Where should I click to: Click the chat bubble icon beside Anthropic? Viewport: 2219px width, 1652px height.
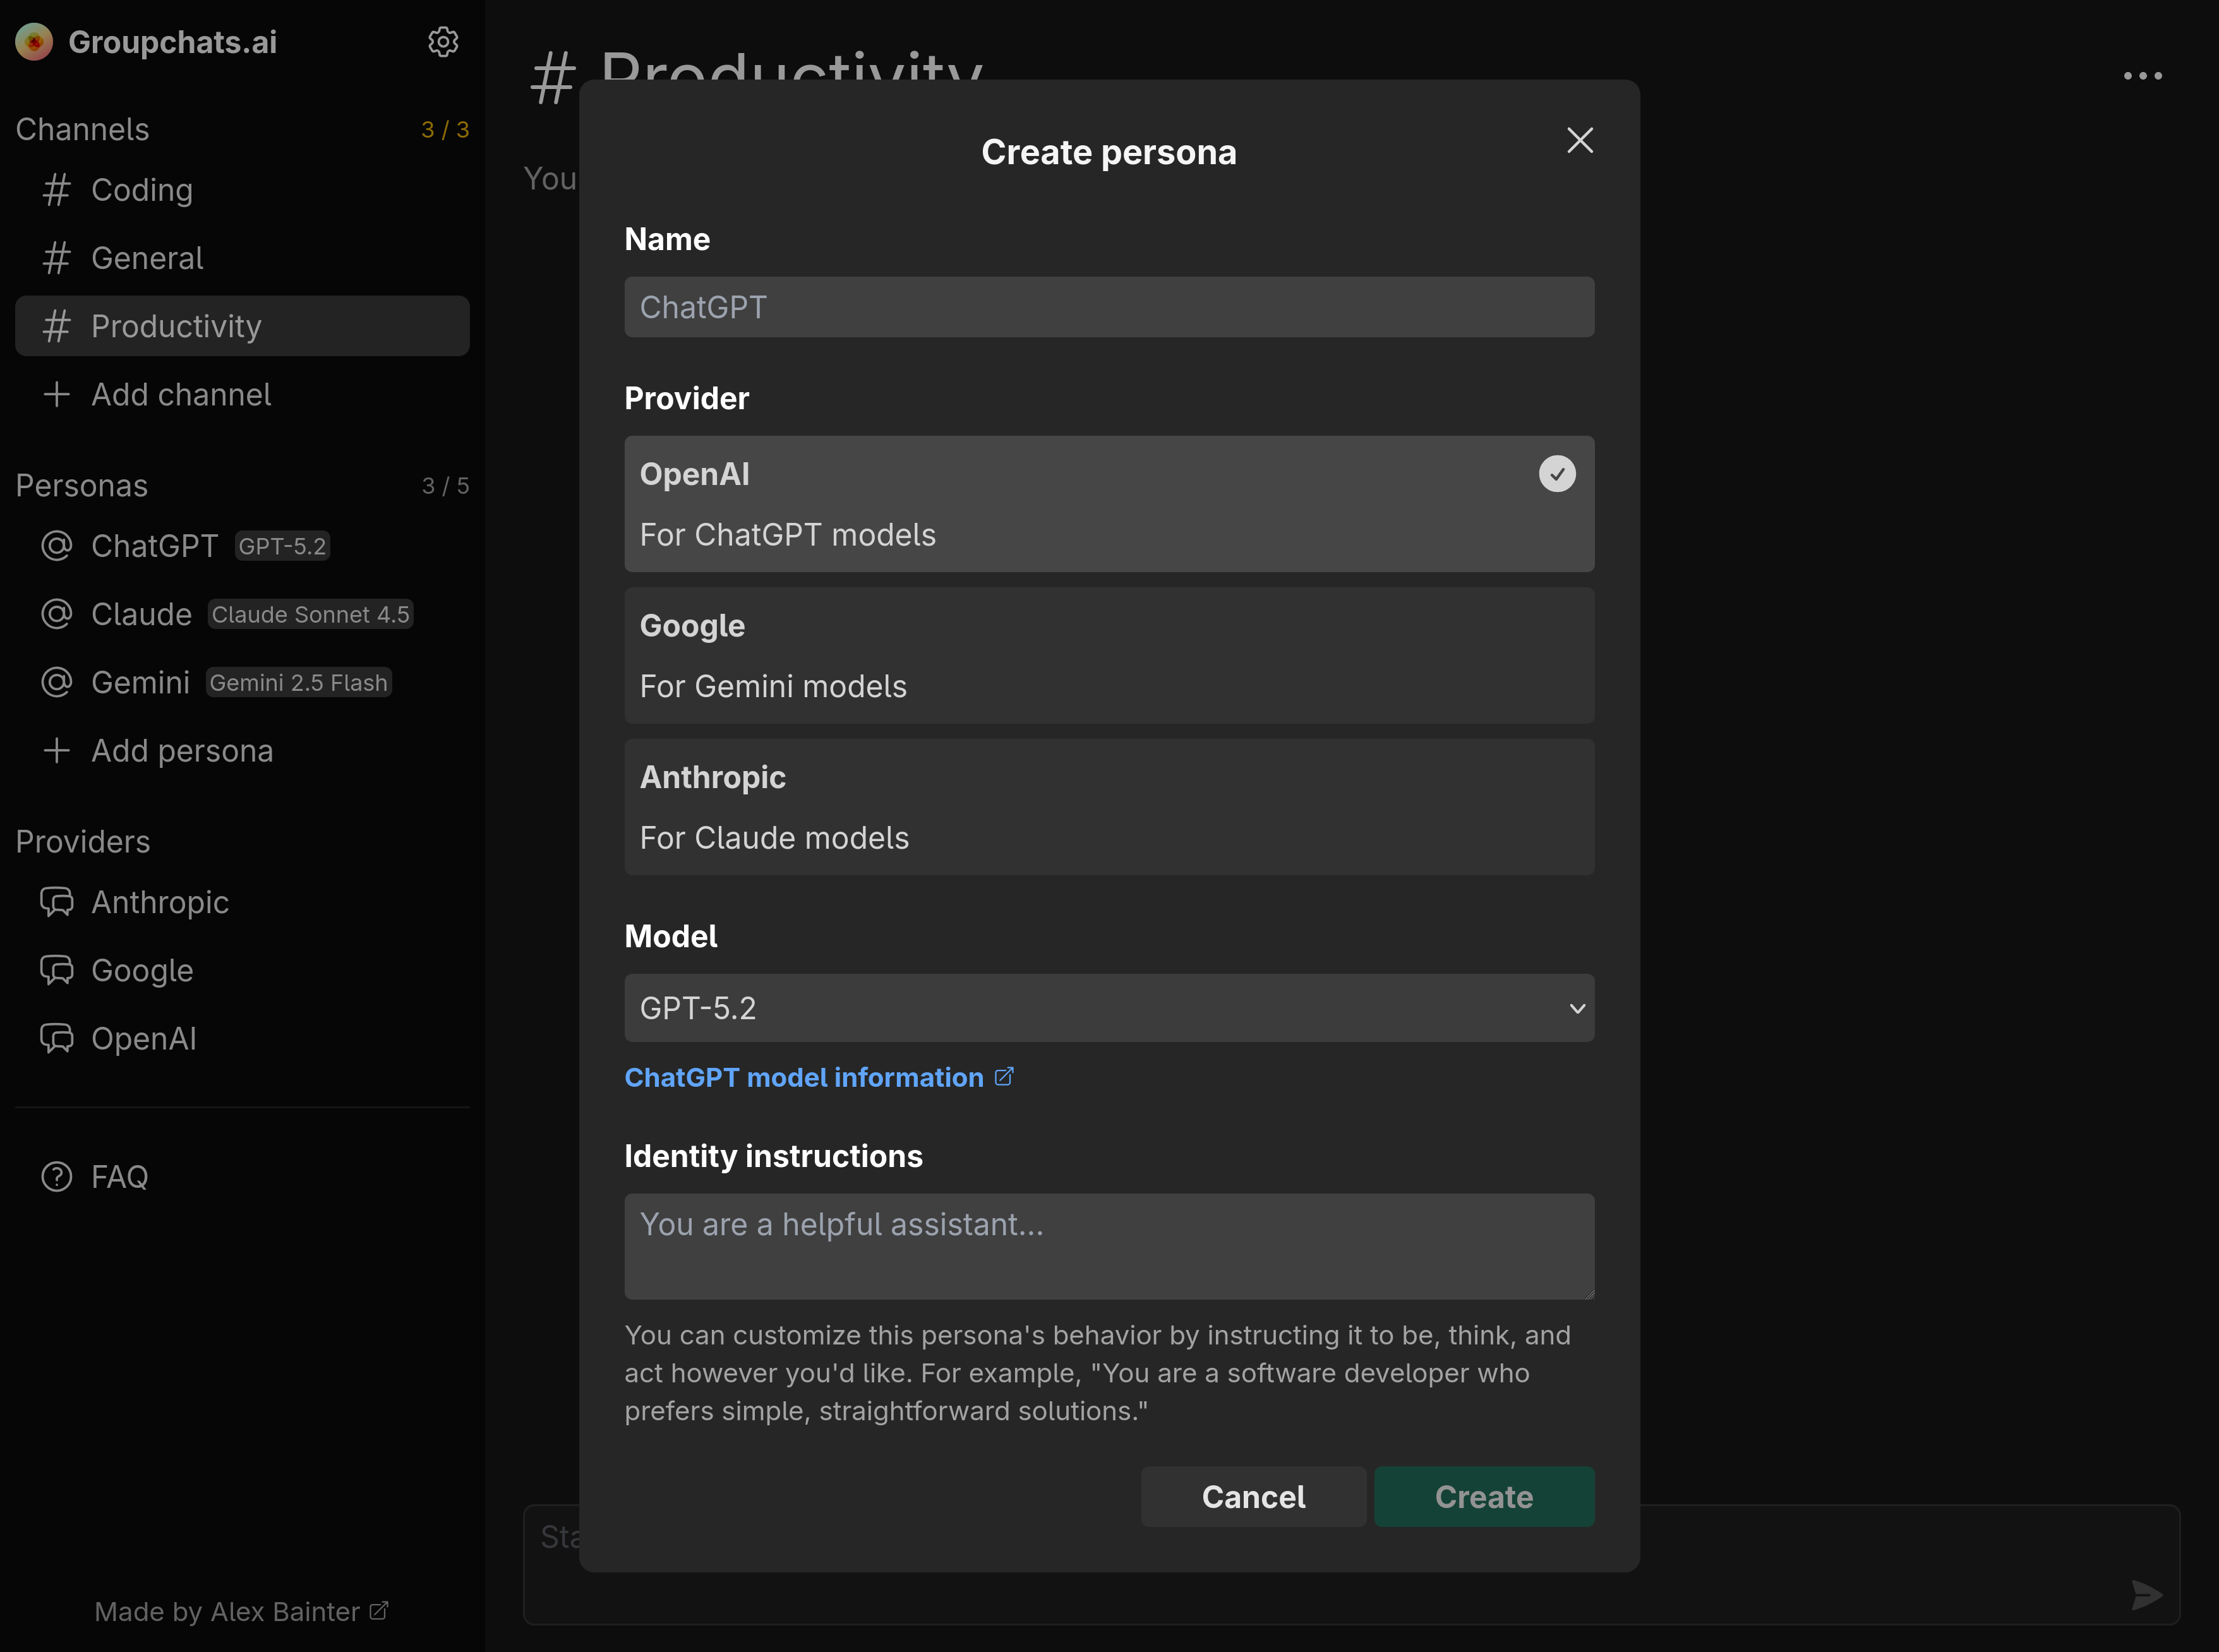point(57,902)
